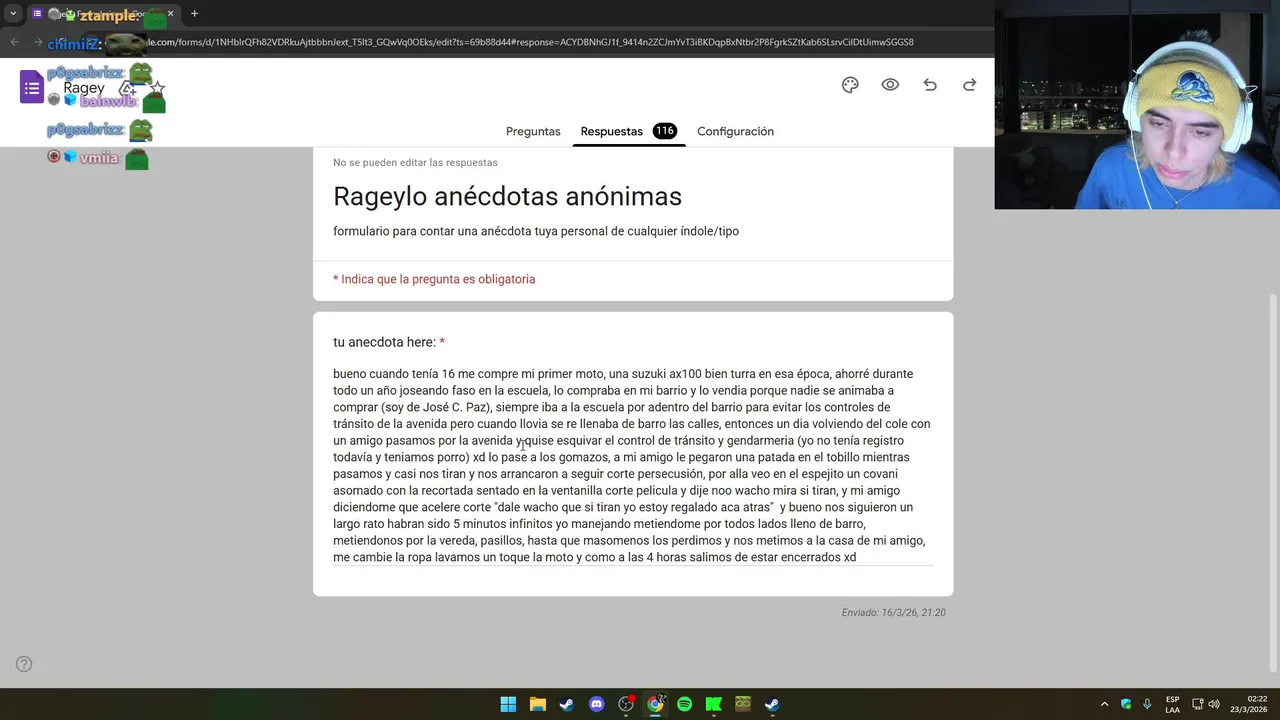Screen dimensions: 1280x720
Task: Click the network tray icon
Action: (x=1197, y=704)
